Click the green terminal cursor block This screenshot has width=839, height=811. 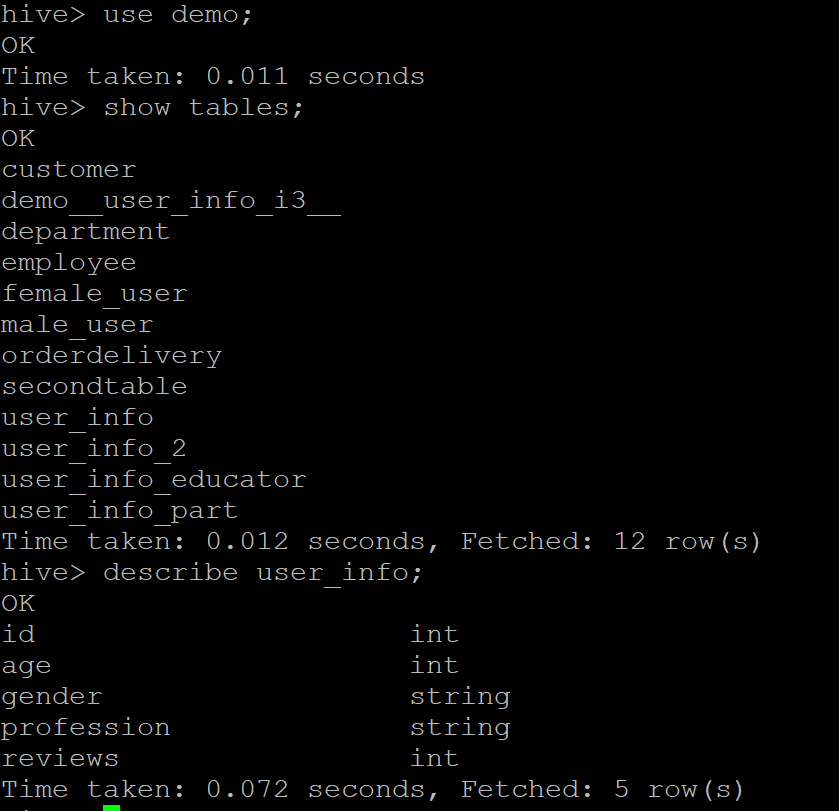111,807
